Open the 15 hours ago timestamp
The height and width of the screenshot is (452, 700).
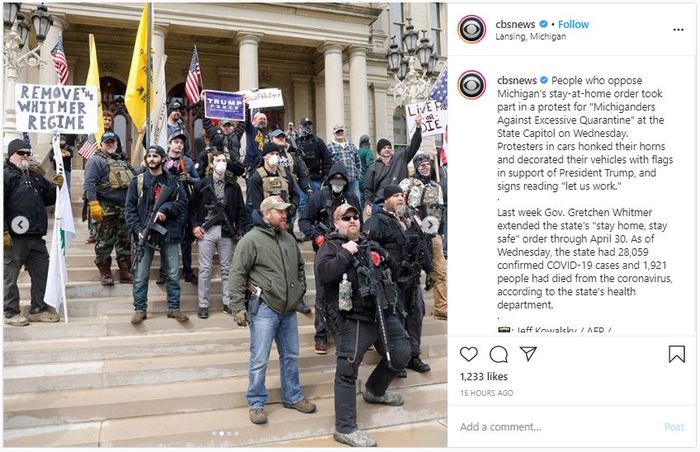tap(487, 393)
